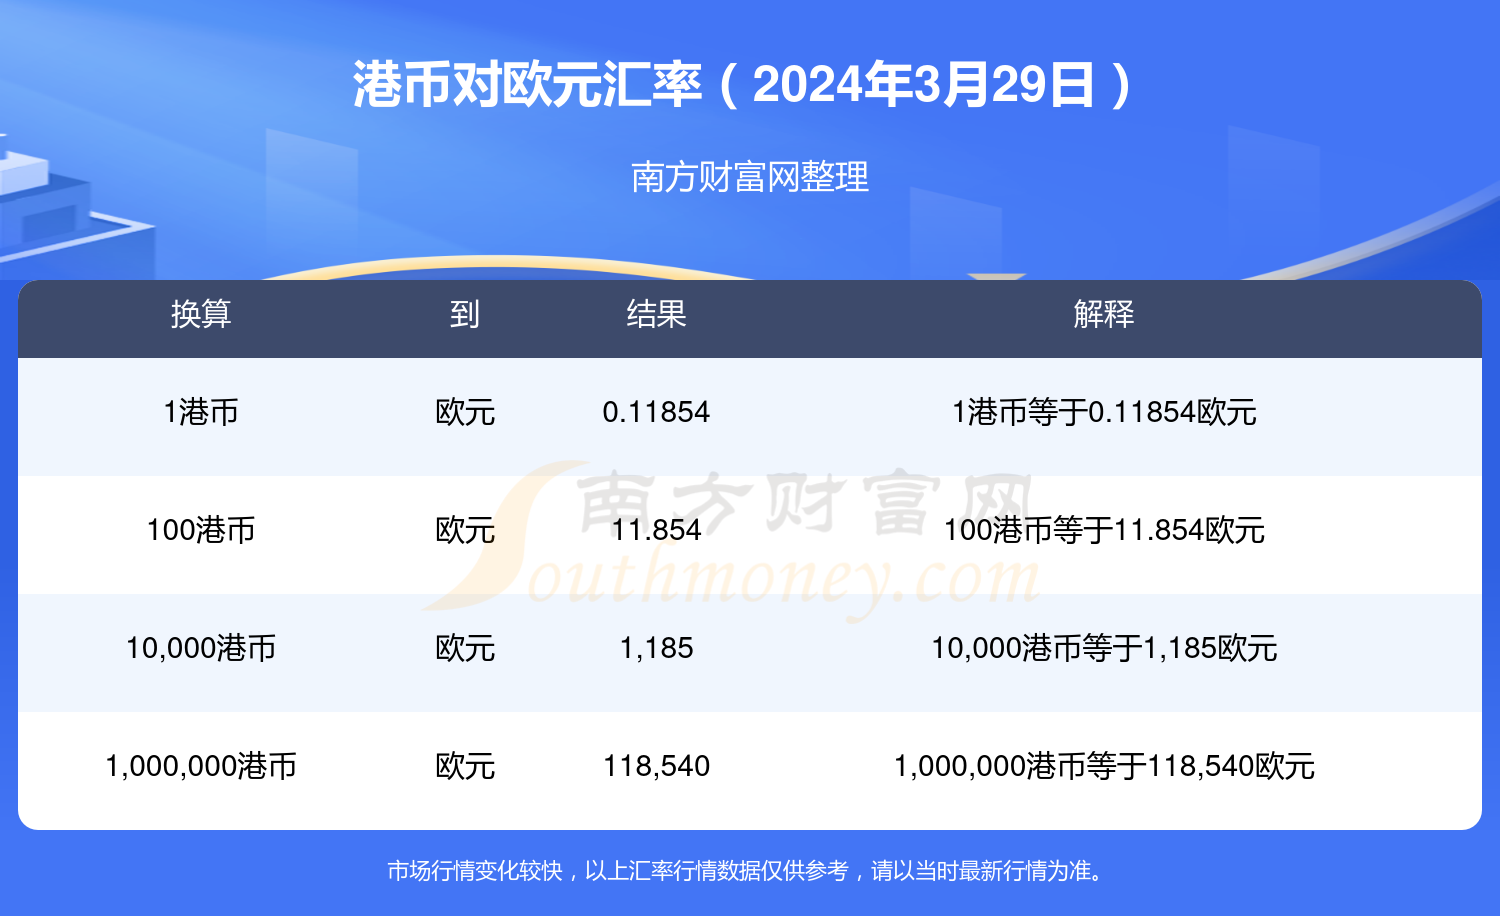Click the 结果 column header
The width and height of the screenshot is (1500, 920).
(656, 314)
